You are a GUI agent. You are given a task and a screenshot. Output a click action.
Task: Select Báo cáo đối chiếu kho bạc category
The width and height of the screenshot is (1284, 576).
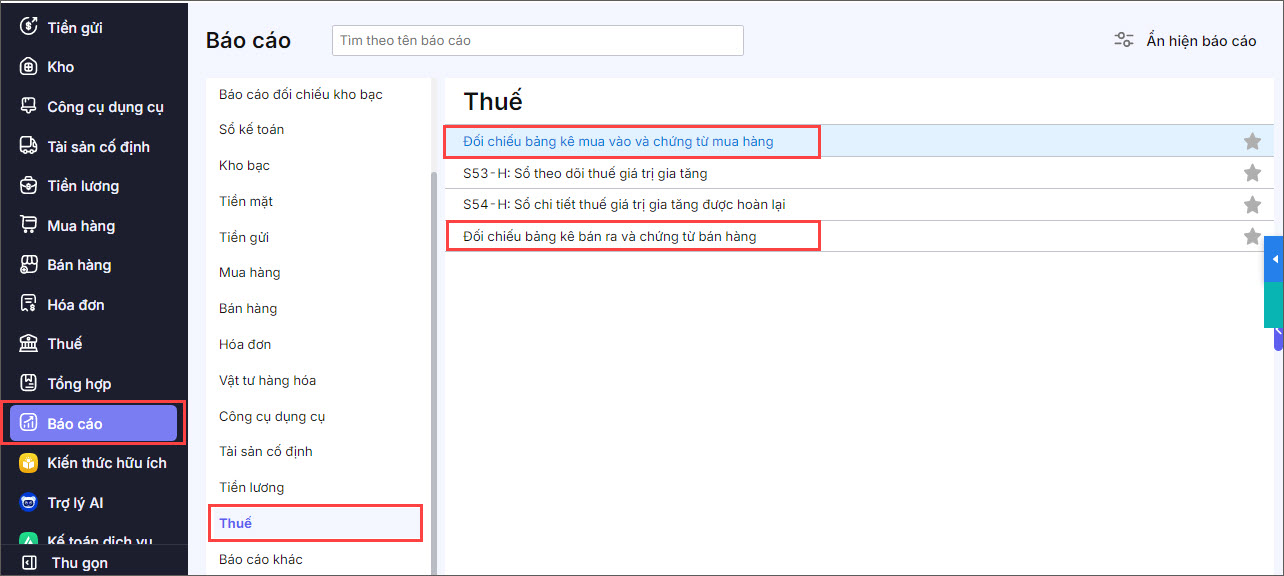[x=301, y=94]
